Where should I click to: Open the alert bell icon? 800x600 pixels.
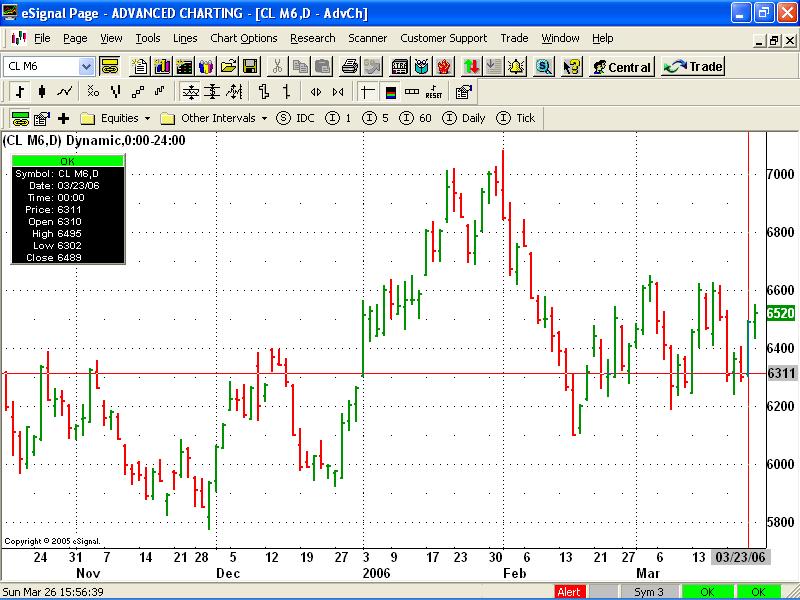tap(515, 67)
